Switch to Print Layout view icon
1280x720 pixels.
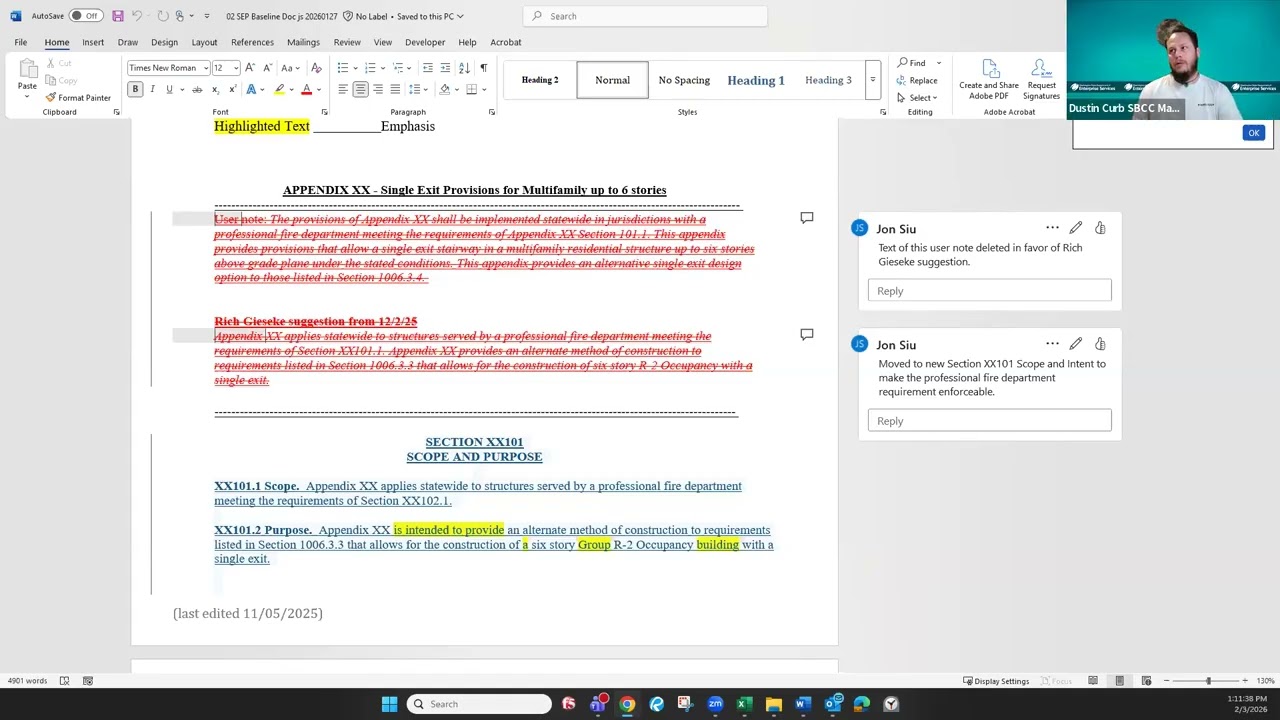point(1120,681)
